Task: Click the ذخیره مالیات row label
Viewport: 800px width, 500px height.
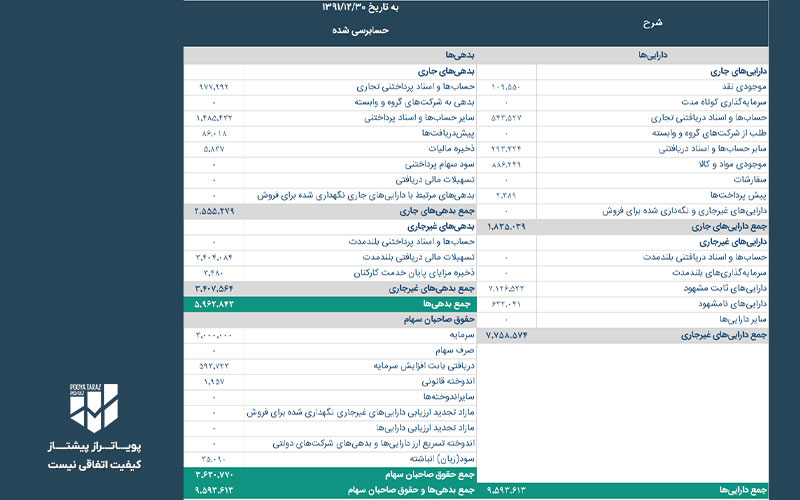Action: 452,149
